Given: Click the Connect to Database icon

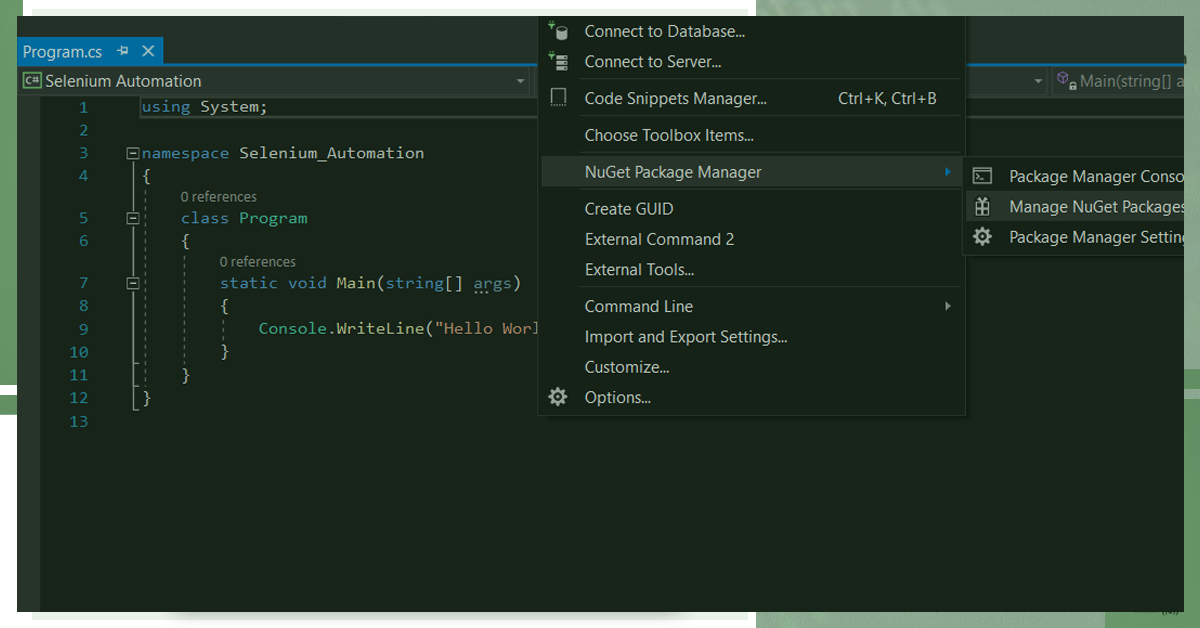Looking at the screenshot, I should (558, 31).
